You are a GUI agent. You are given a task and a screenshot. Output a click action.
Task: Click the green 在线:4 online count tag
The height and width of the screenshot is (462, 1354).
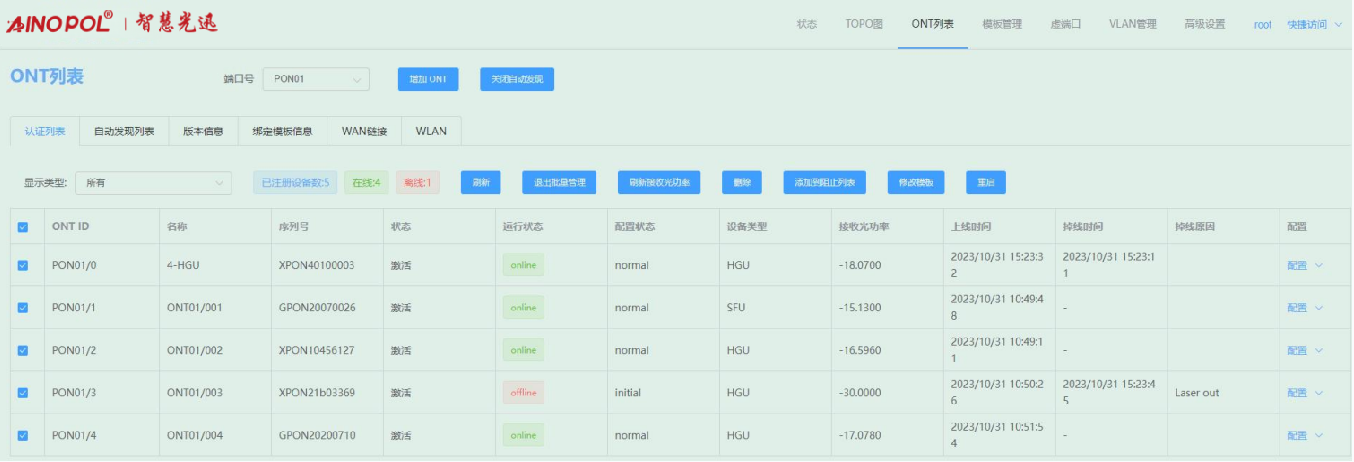367,182
